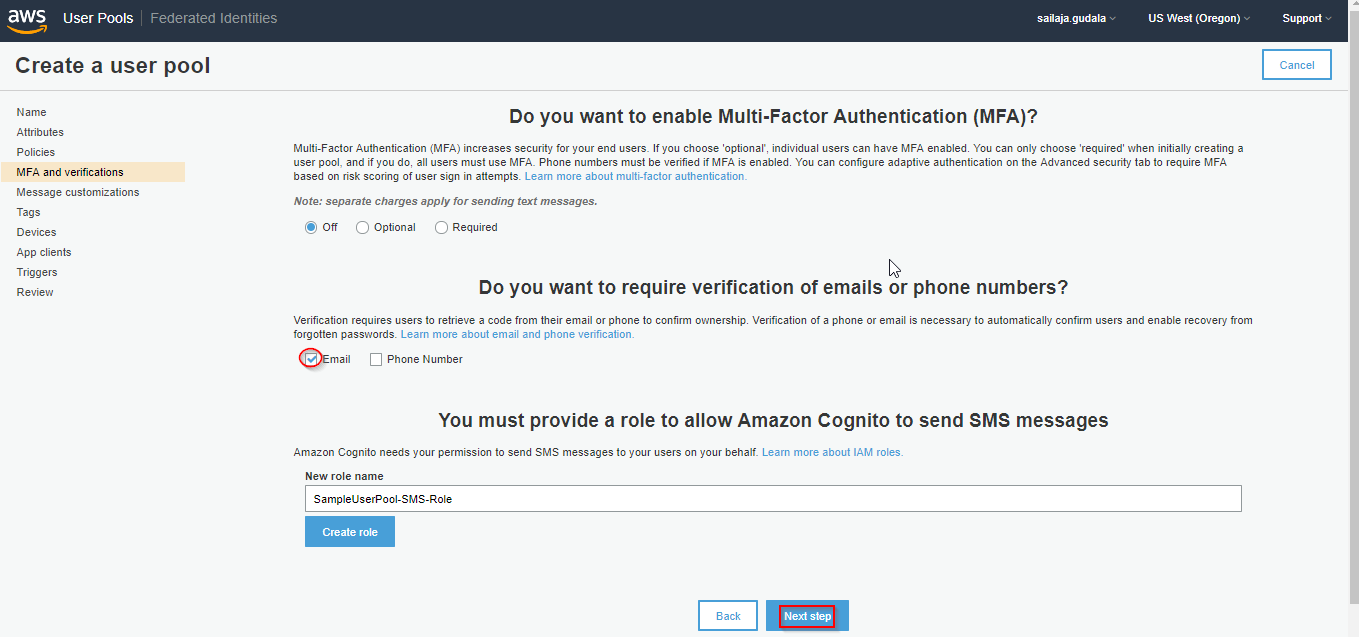
Task: Go to User Pools tab
Action: [98, 19]
